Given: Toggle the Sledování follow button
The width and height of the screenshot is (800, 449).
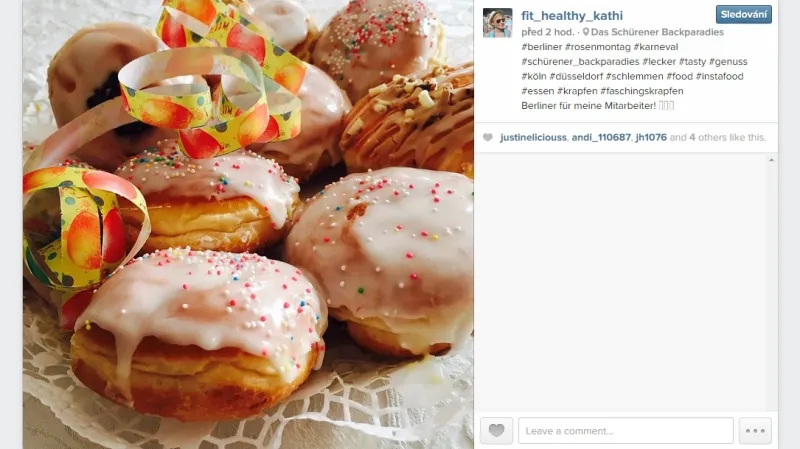Looking at the screenshot, I should point(743,14).
